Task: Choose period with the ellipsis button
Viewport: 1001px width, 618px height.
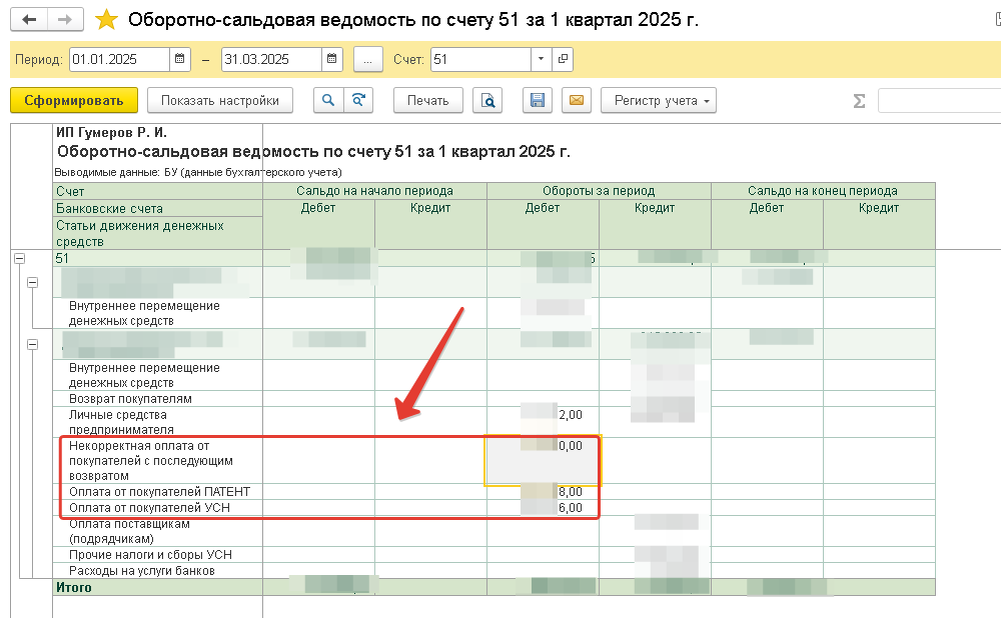Action: click(x=368, y=59)
